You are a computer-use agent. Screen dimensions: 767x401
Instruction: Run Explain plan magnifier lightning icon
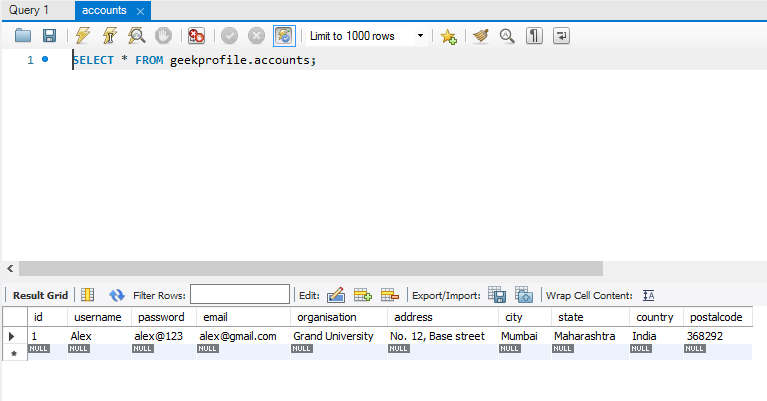click(x=136, y=36)
